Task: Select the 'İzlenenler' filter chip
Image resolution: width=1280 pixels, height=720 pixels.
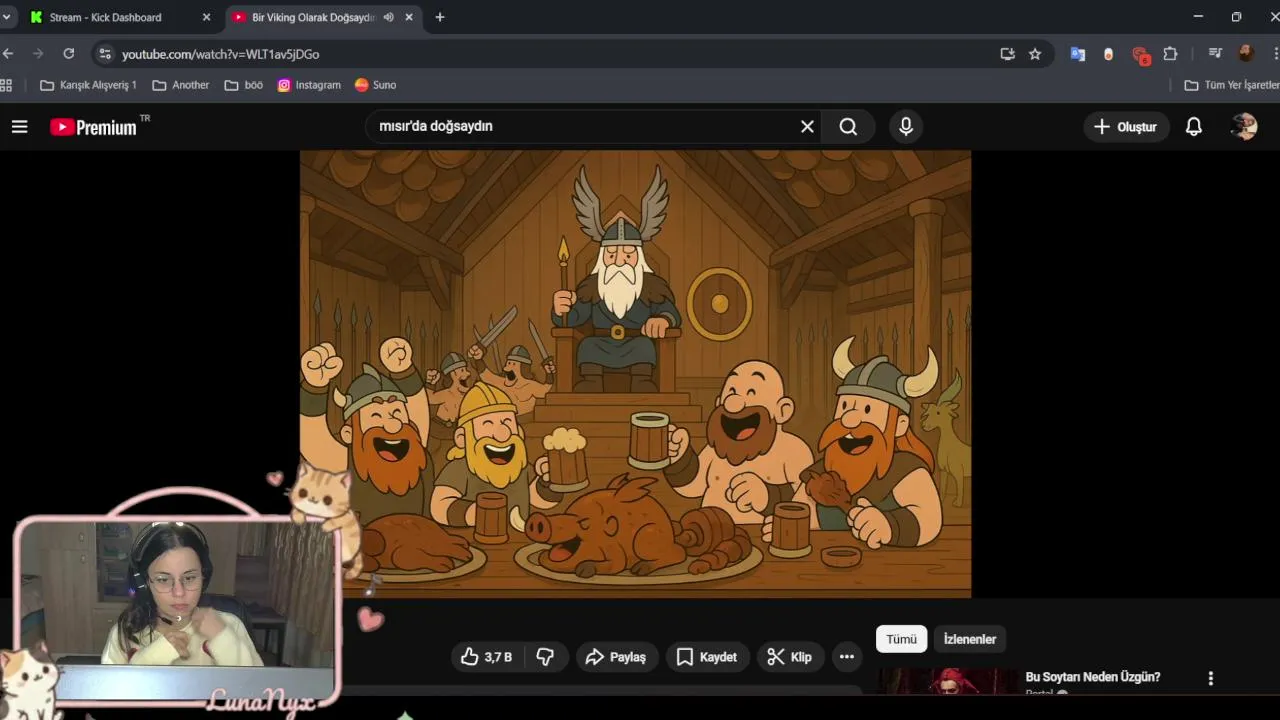Action: 970,639
